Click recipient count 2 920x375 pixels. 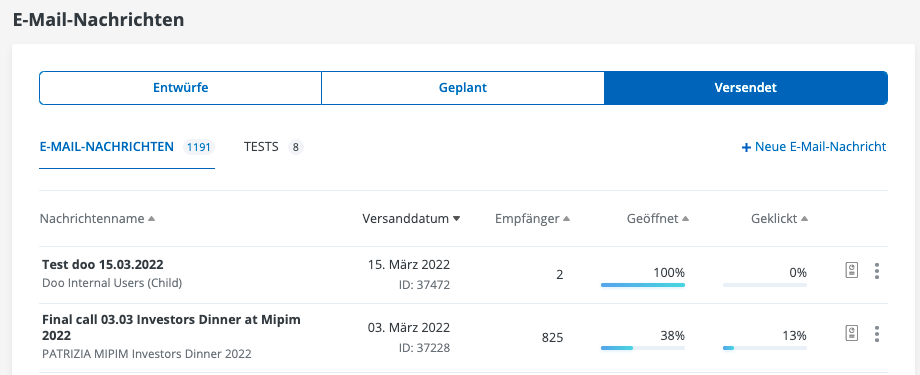[559, 274]
